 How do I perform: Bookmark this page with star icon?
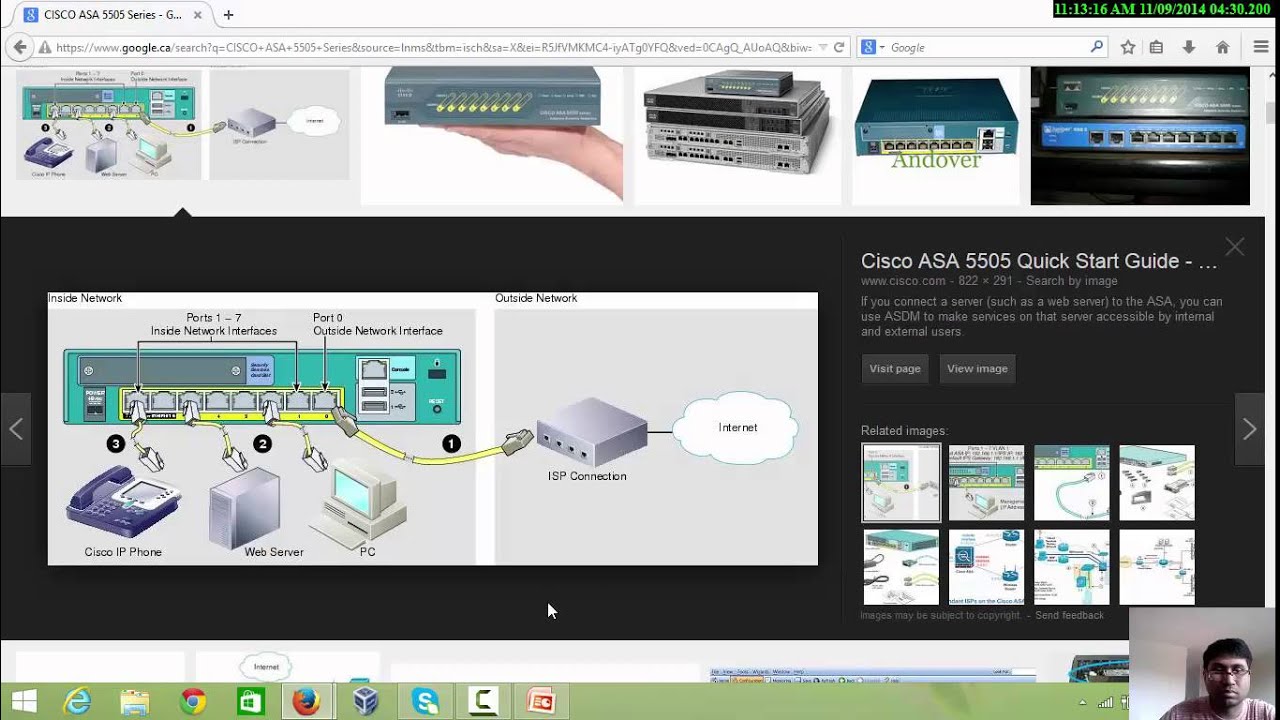point(1128,47)
